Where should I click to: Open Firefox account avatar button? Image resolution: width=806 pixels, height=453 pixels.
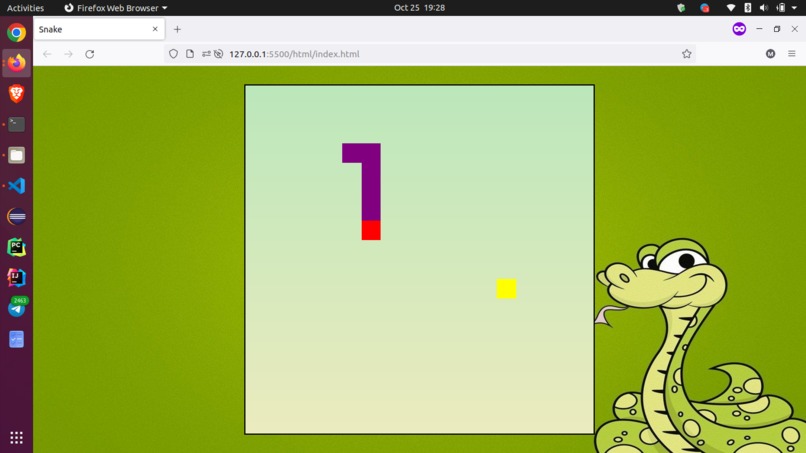tap(770, 54)
